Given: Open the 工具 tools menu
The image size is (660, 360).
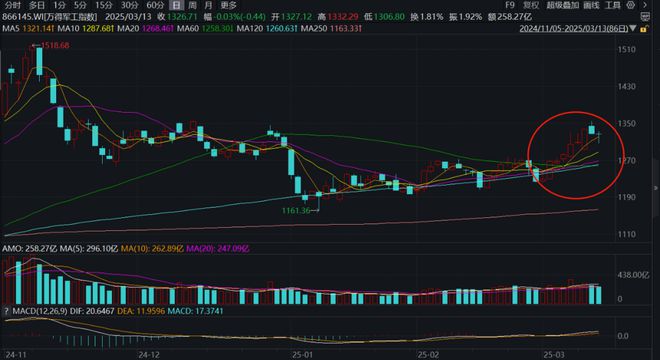Looking at the screenshot, I should 612,5.
